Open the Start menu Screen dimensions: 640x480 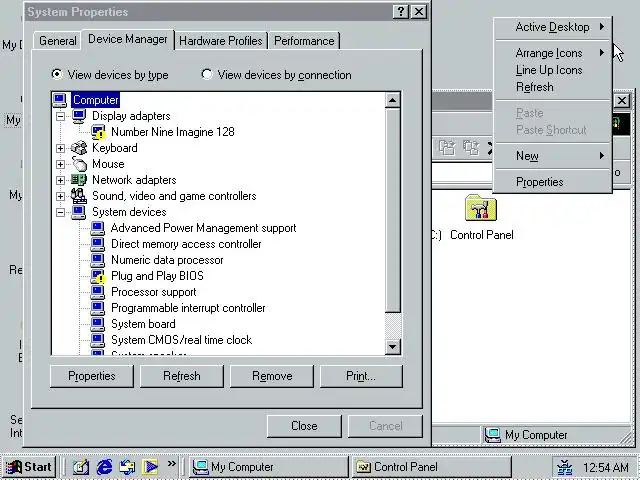pos(29,467)
